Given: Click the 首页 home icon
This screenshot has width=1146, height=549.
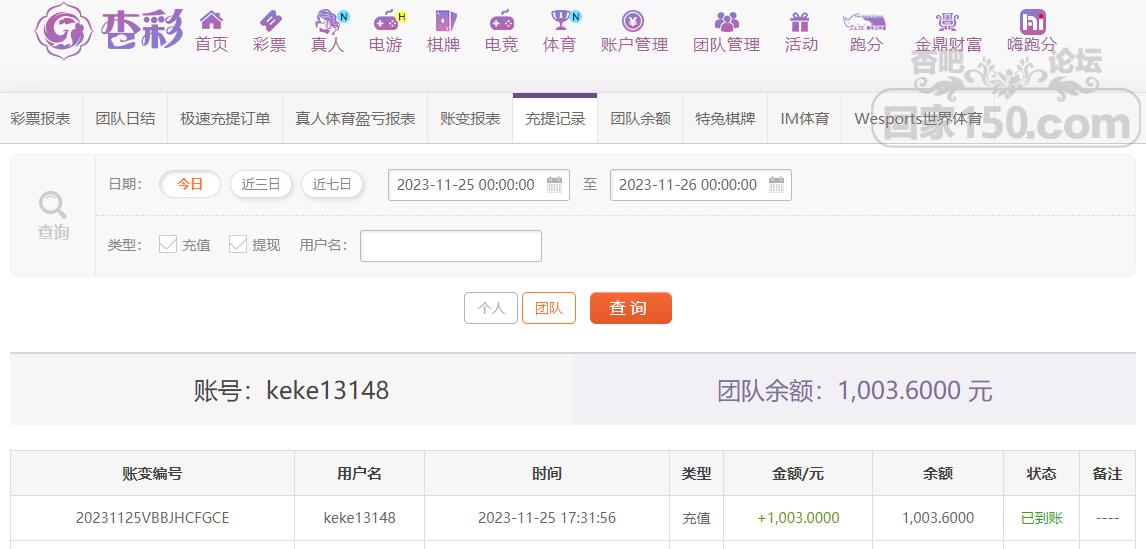Looking at the screenshot, I should (211, 21).
